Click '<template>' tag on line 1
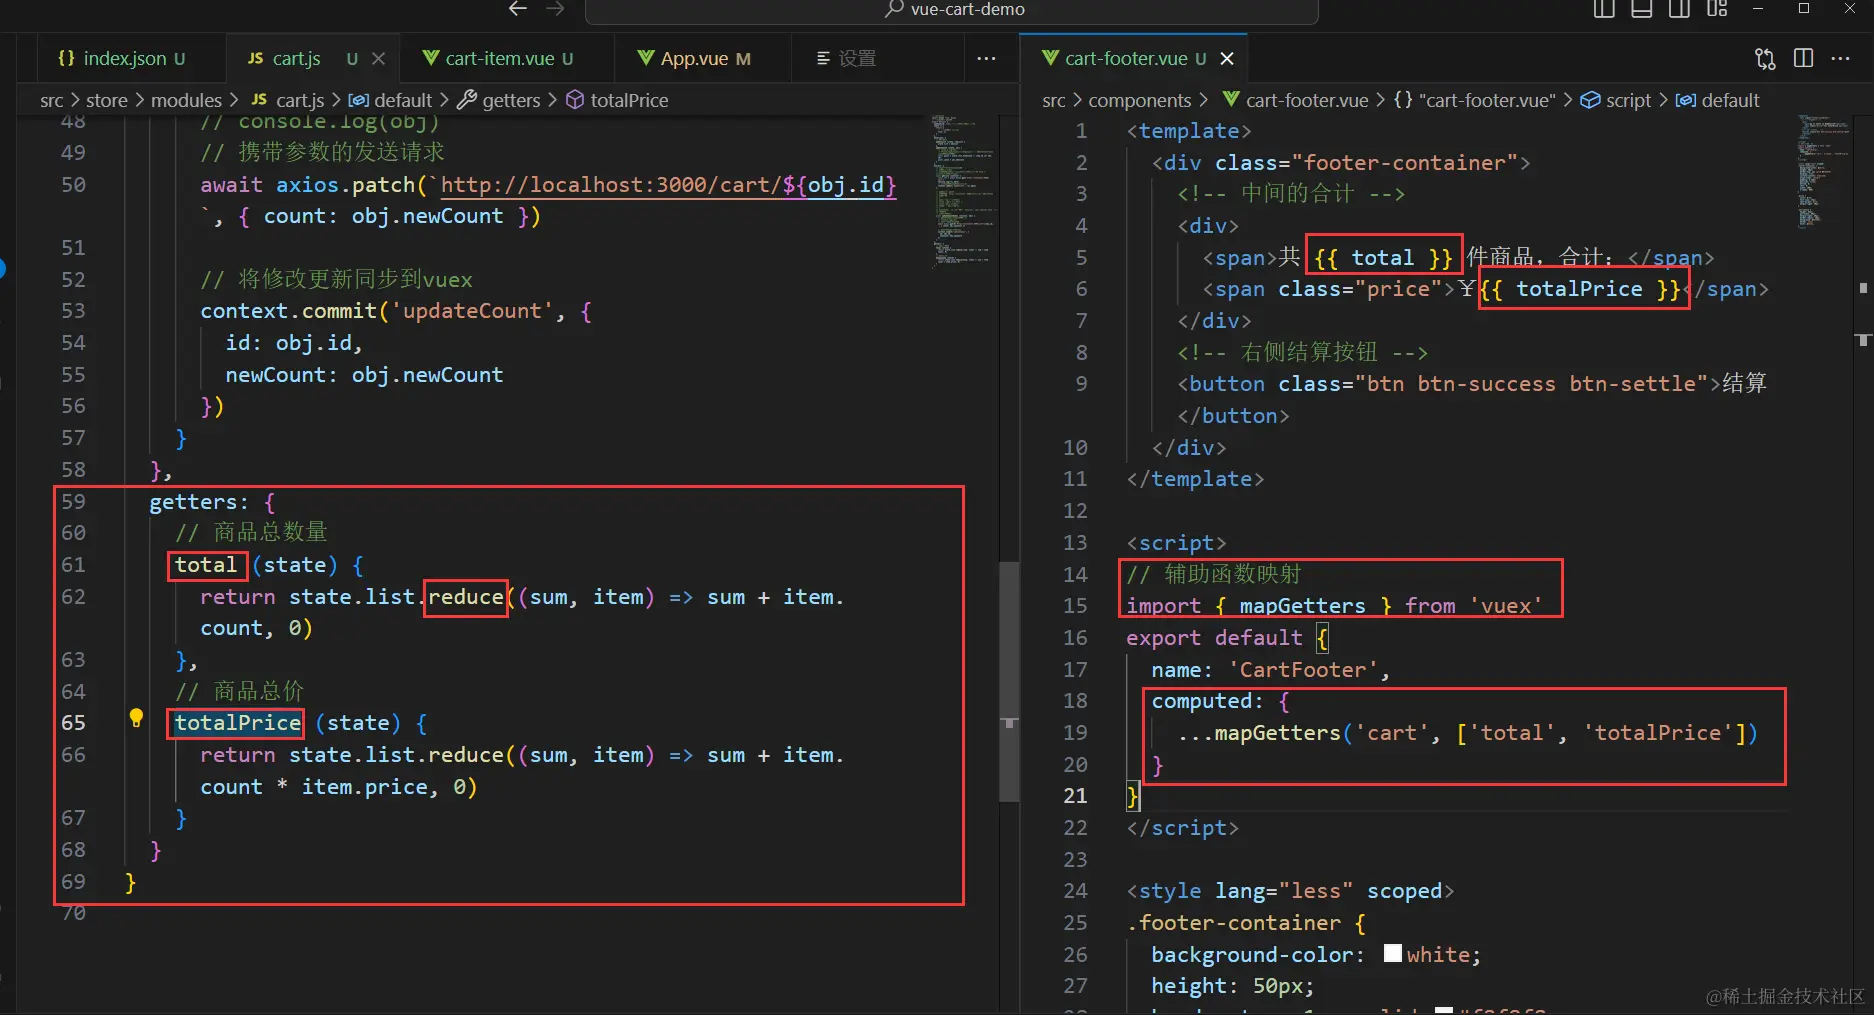The height and width of the screenshot is (1015, 1874). 1189,131
